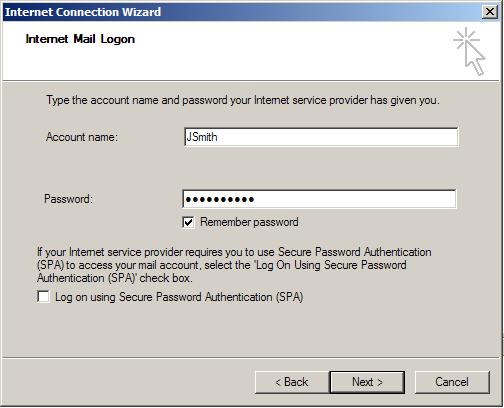
Task: Focus the Password input field
Action: coord(319,199)
